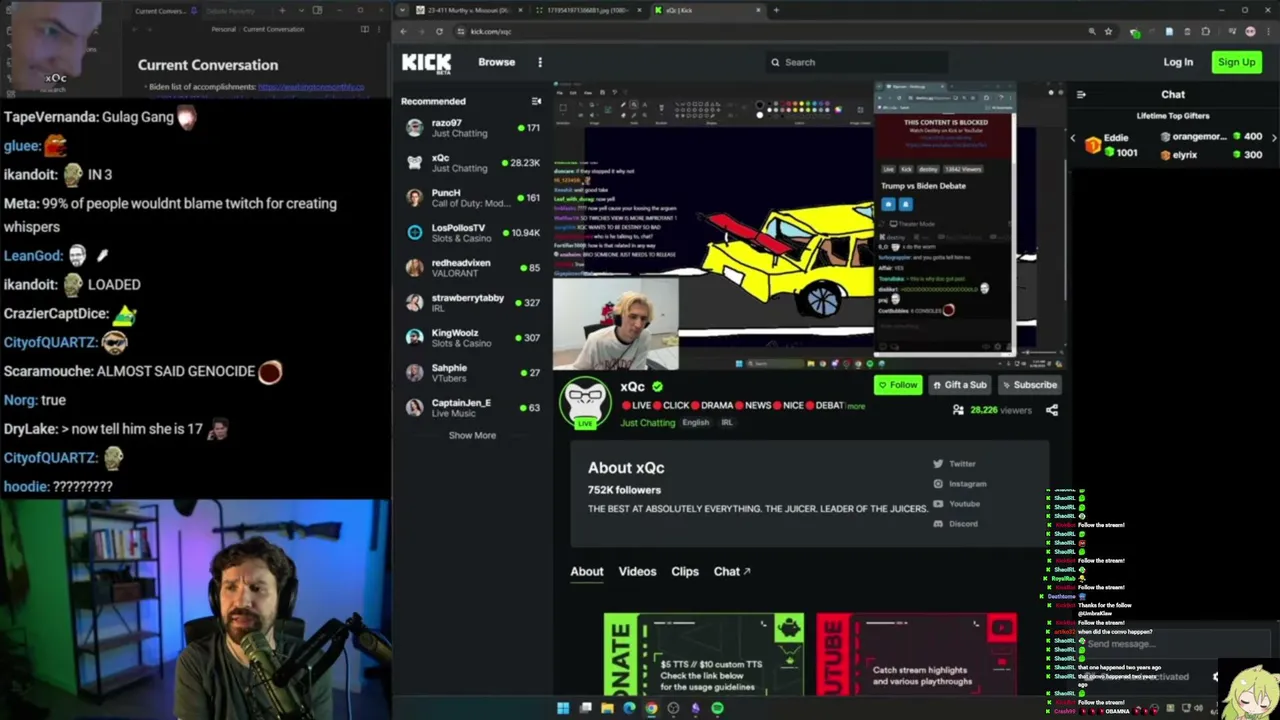The width and height of the screenshot is (1280, 720).
Task: Select the Current Conversation tab in the notes app
Action: [x=165, y=11]
